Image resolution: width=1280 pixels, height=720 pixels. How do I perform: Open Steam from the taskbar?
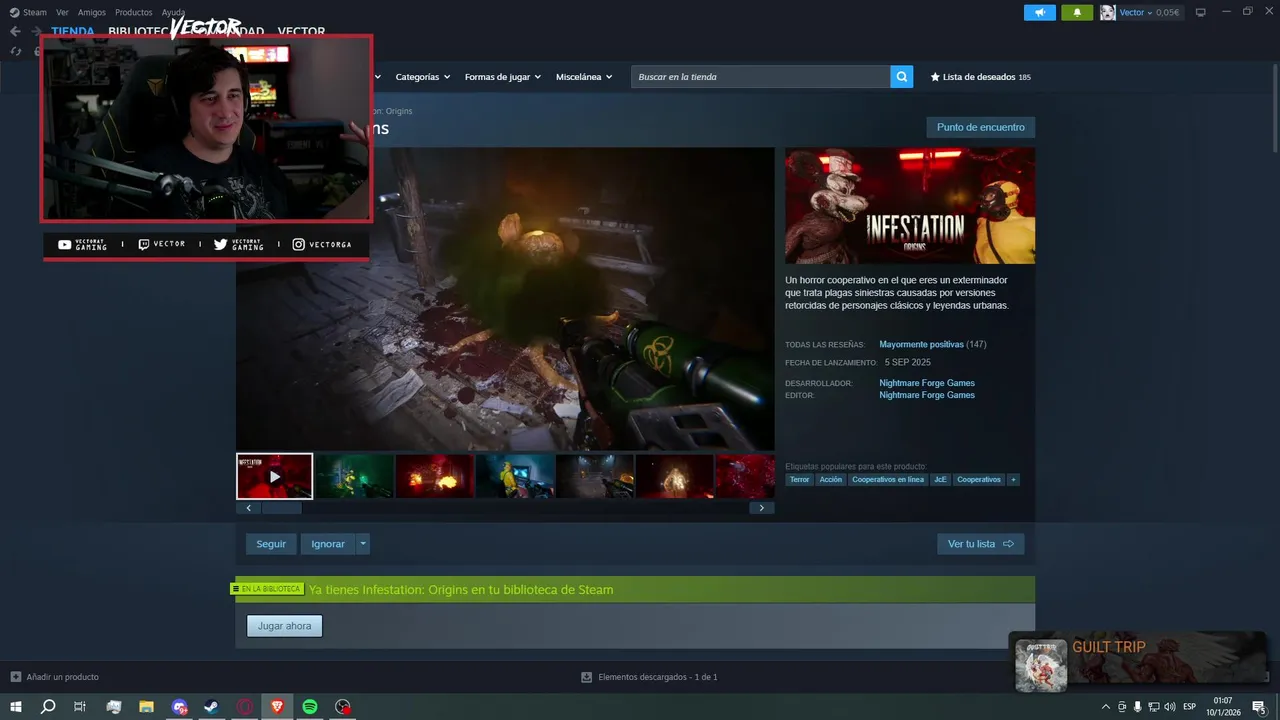[x=212, y=707]
